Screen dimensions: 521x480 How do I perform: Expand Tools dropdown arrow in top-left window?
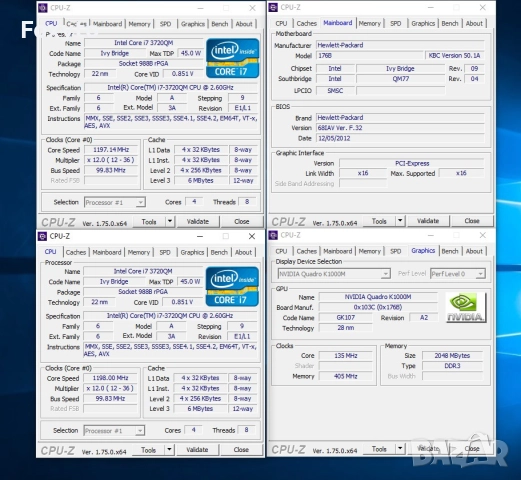click(170, 221)
